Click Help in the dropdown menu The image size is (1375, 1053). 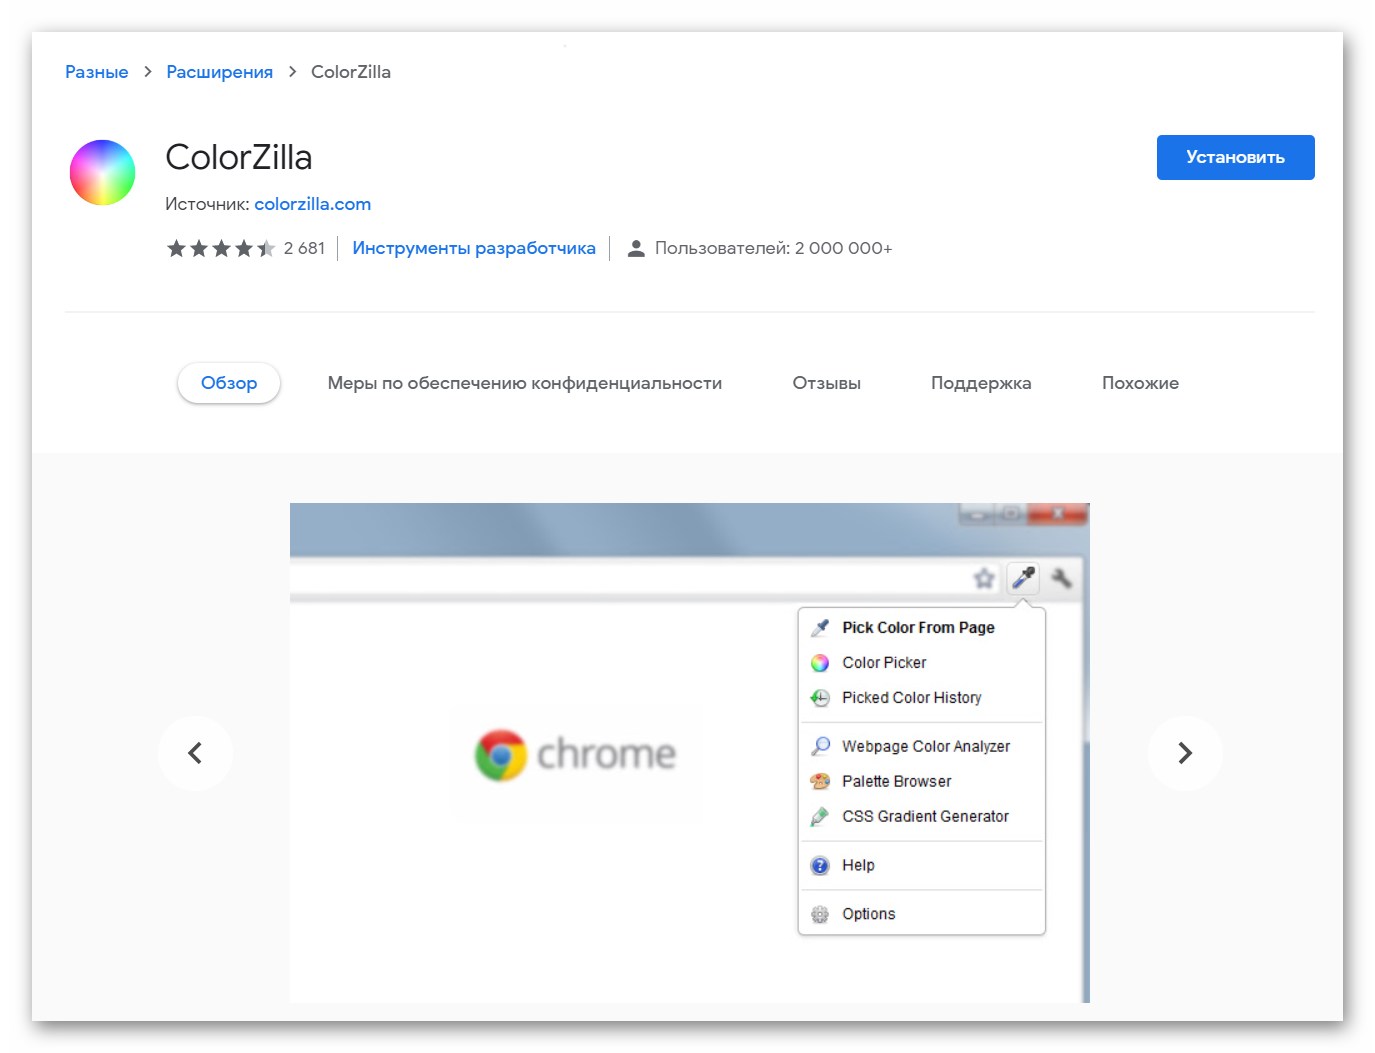coord(922,865)
